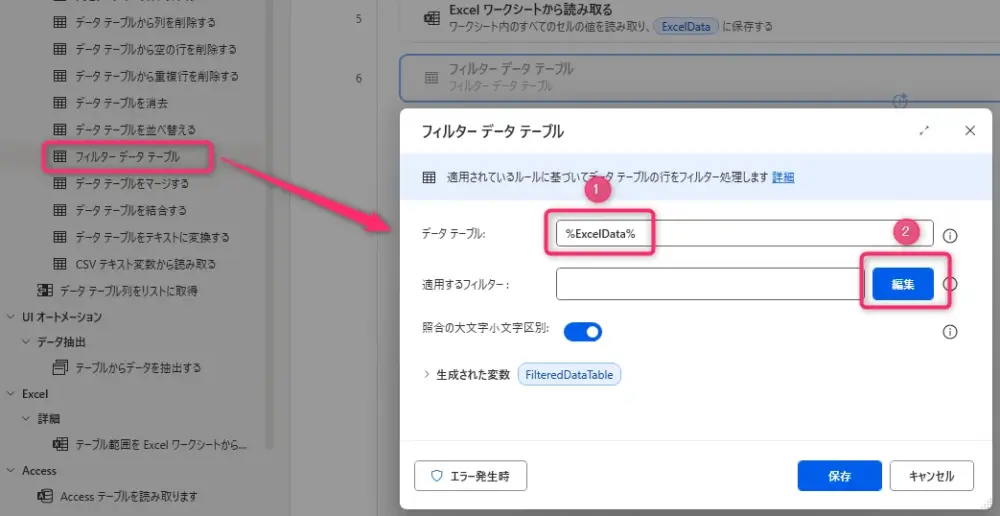
Task: Expand the 生成された変数 section
Action: tap(427, 375)
